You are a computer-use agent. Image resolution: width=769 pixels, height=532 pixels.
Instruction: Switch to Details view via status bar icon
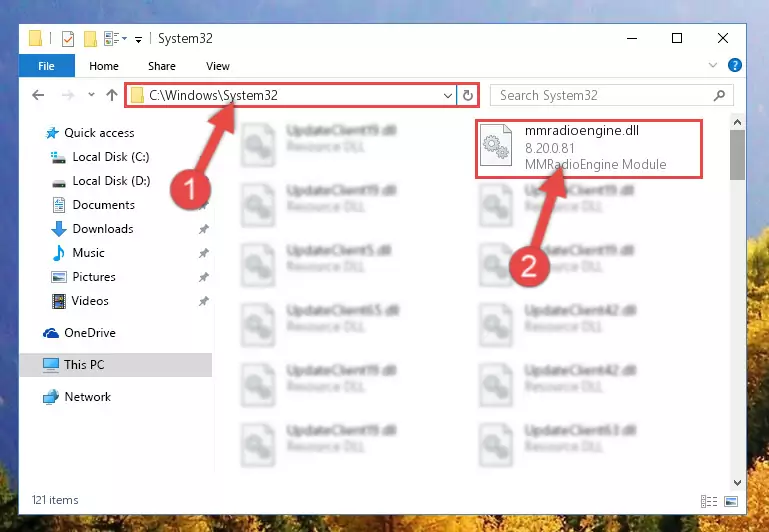[x=709, y=501]
